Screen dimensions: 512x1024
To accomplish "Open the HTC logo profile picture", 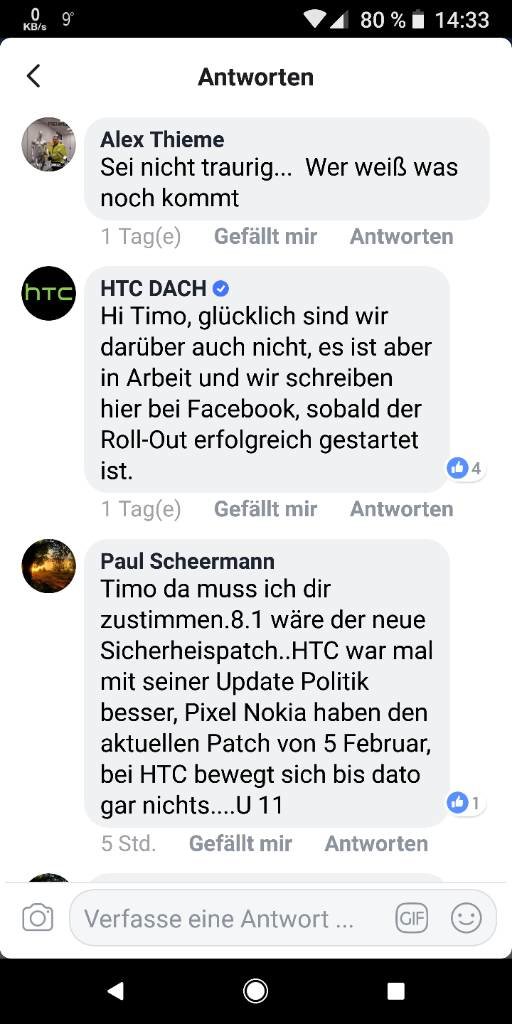I will coord(49,293).
